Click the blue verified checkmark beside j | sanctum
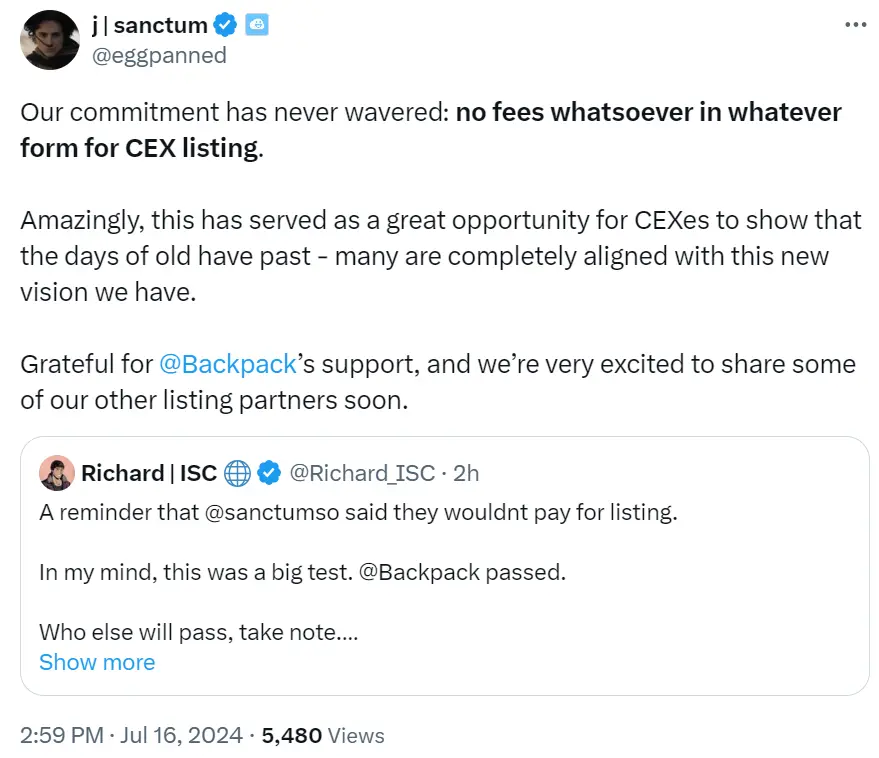The image size is (879, 758). (226, 25)
